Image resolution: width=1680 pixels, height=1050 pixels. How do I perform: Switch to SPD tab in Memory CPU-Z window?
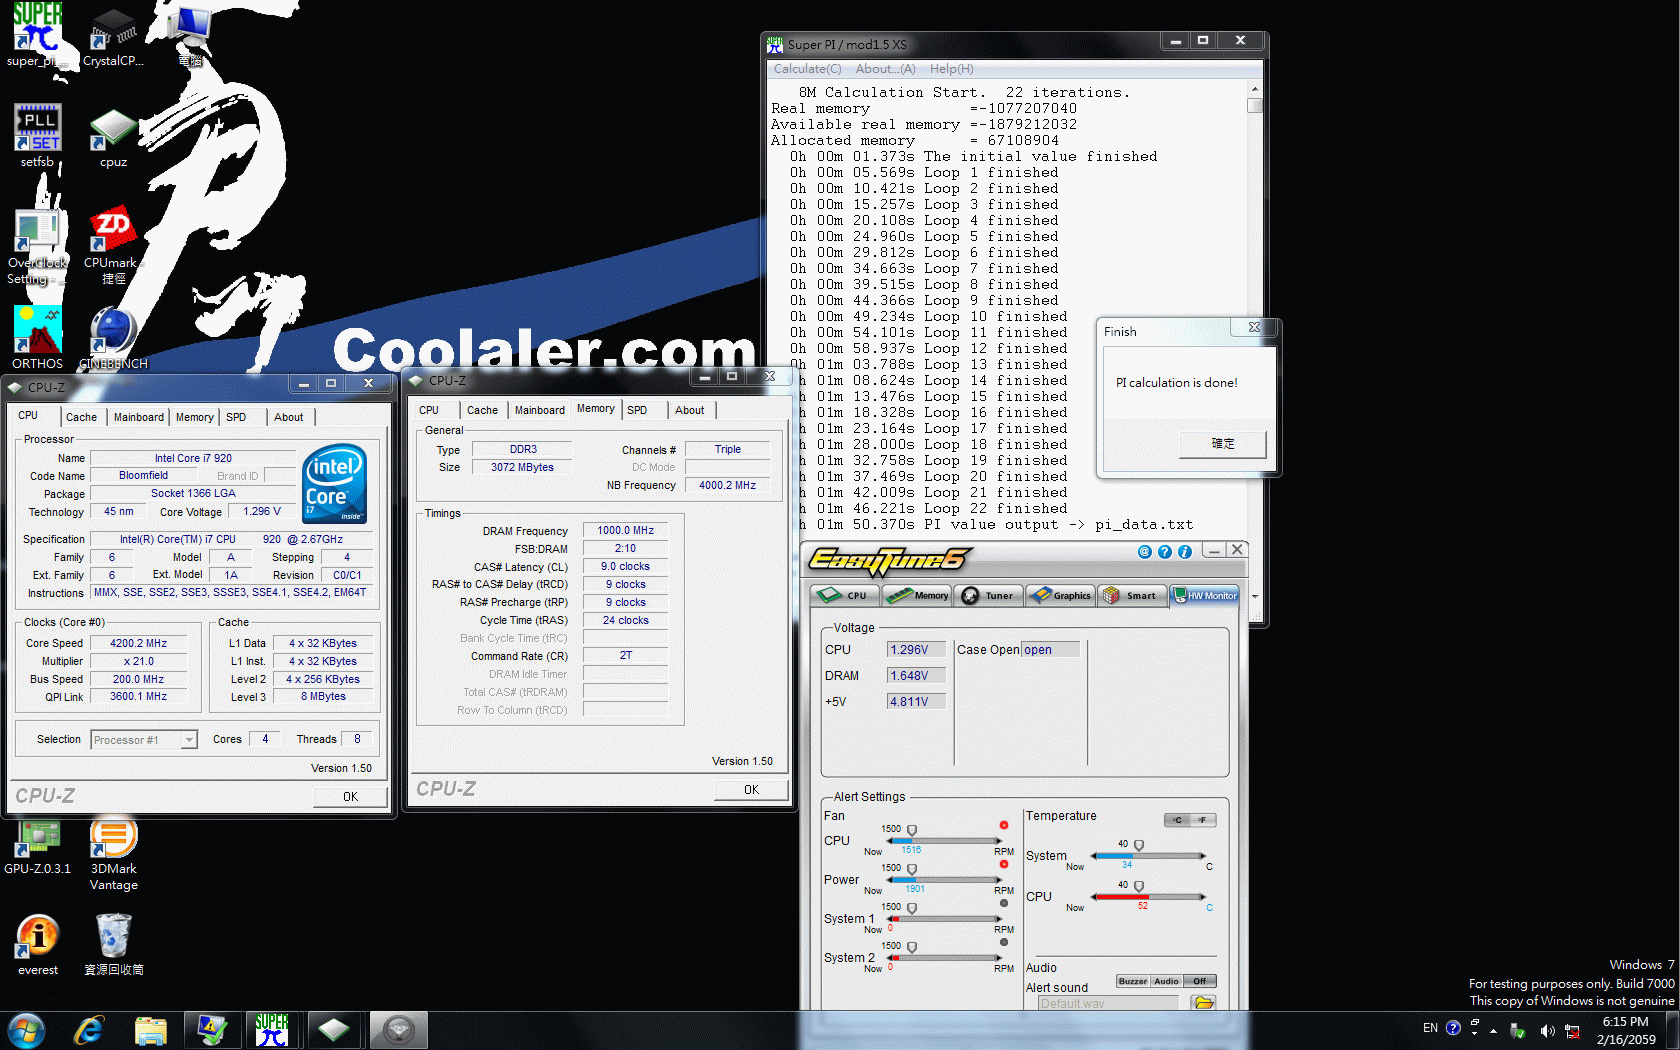[637, 410]
